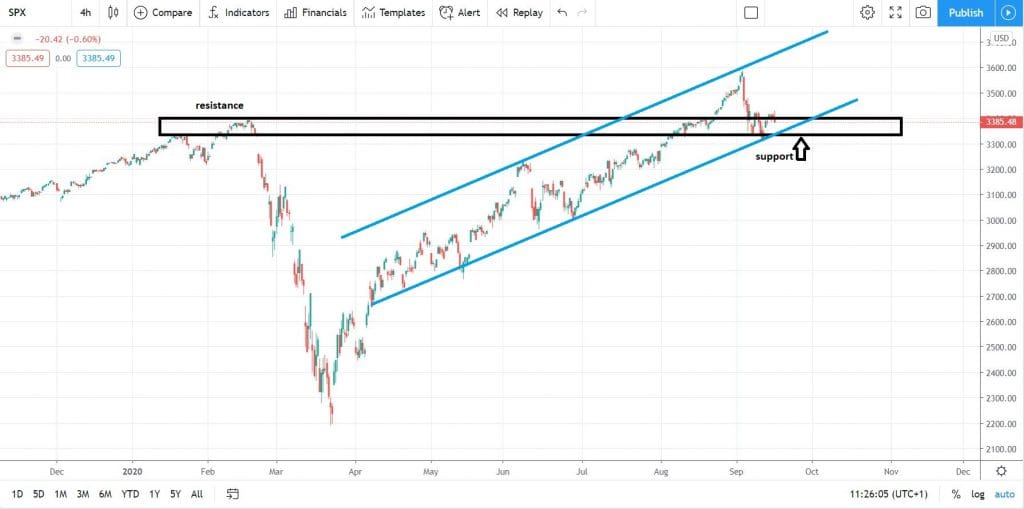Open chart settings gear in top toolbar

867,13
